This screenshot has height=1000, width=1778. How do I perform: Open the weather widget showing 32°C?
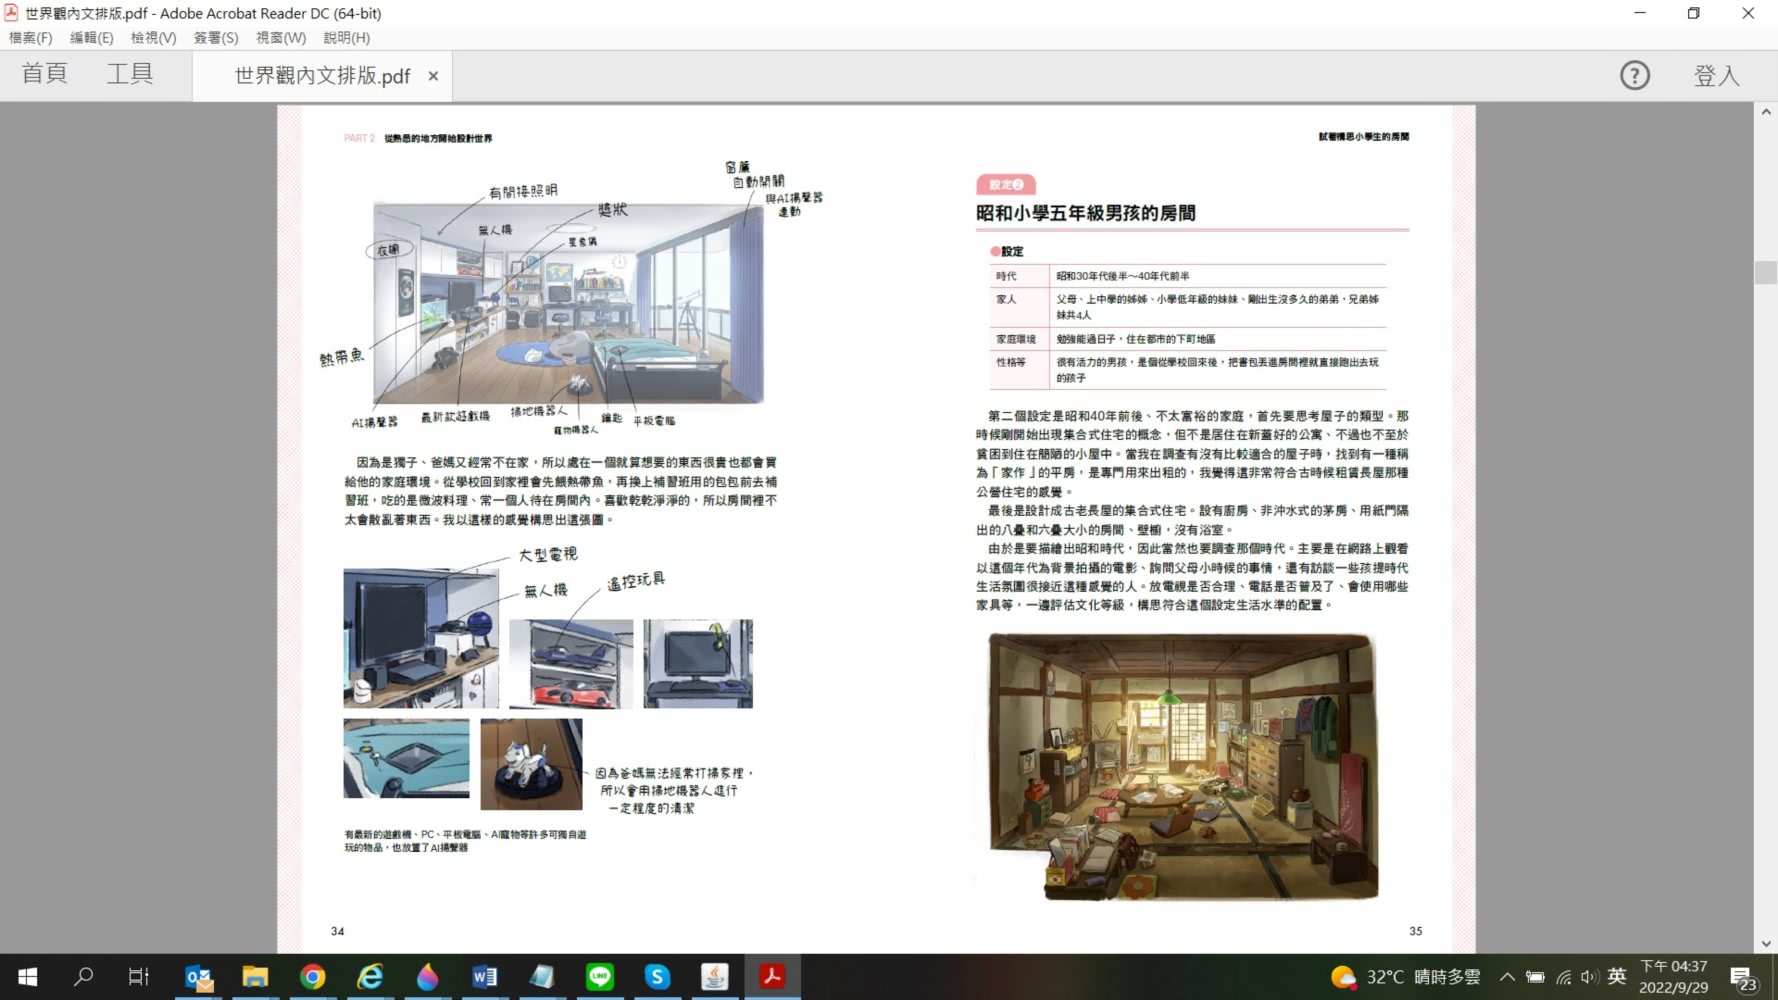[x=1405, y=977]
